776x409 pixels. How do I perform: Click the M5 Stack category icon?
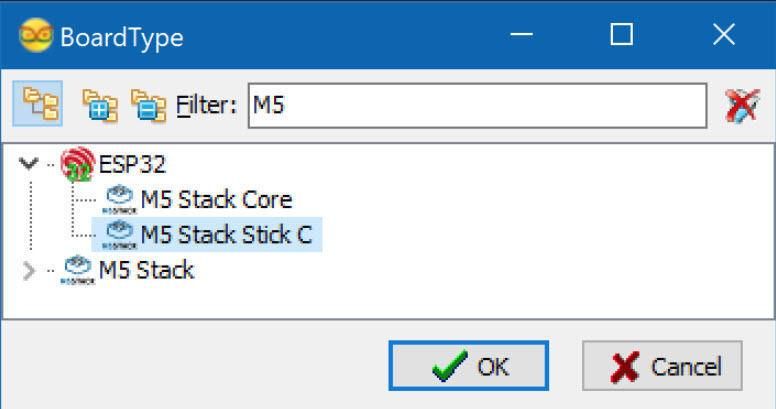(x=78, y=271)
